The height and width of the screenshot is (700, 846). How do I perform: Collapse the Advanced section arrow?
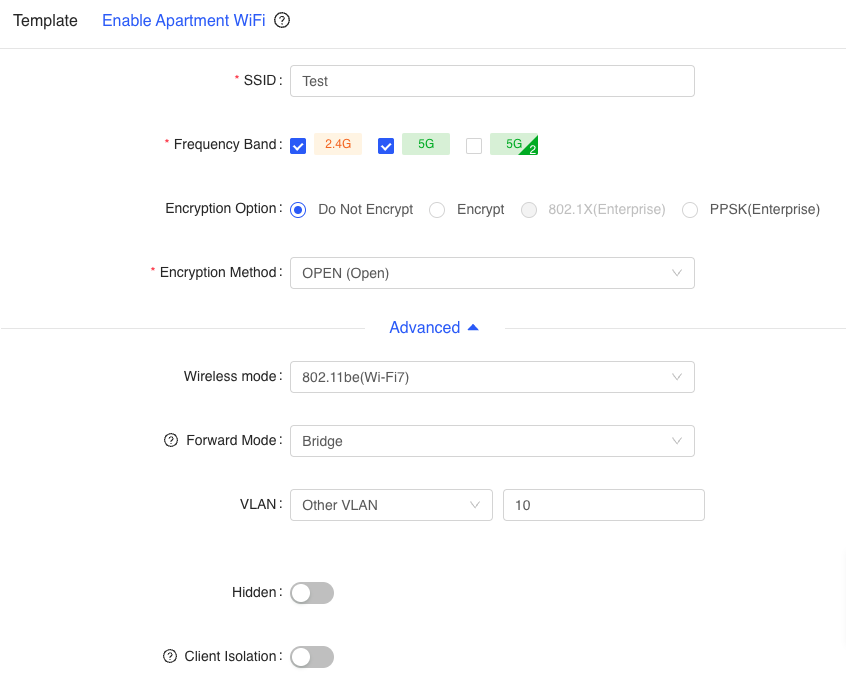tap(473, 328)
